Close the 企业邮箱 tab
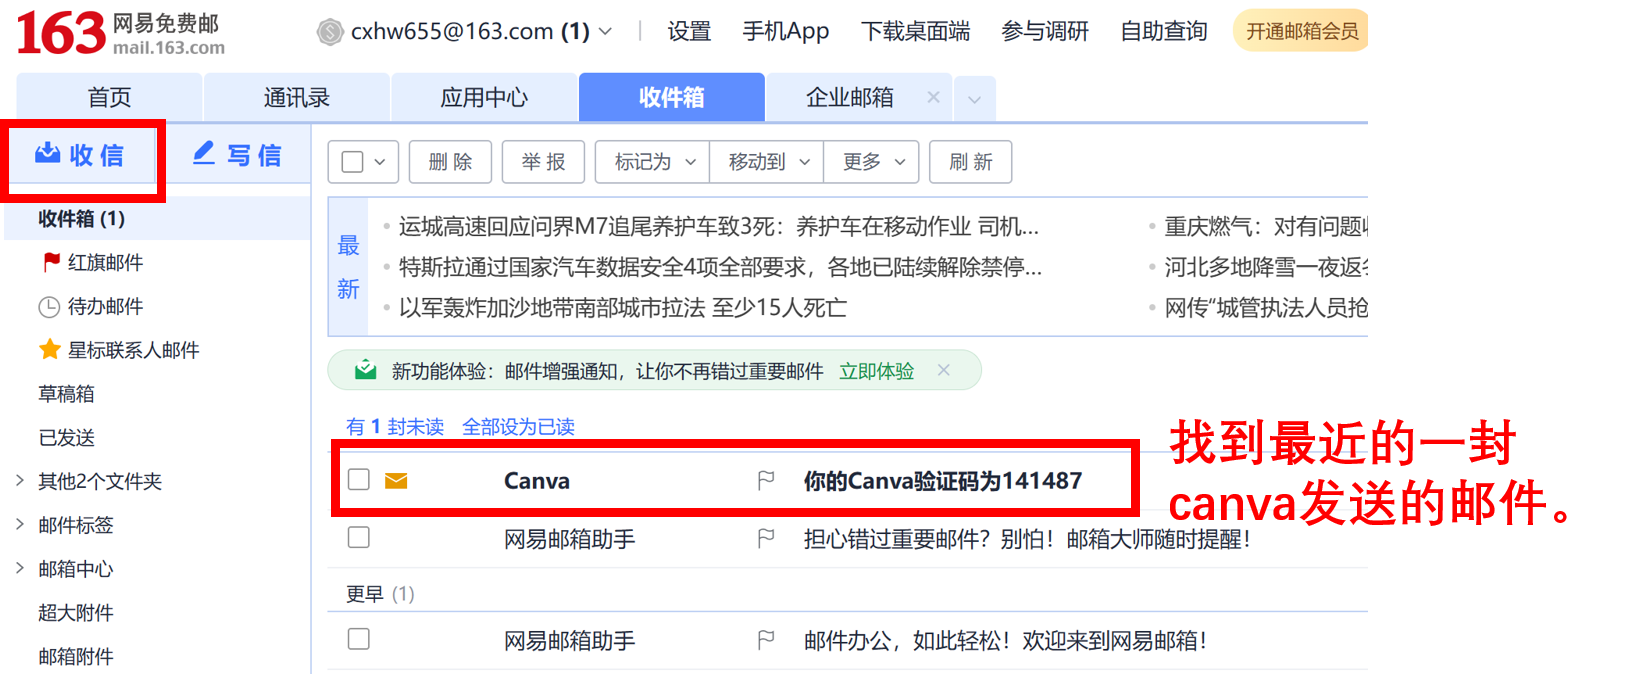Screen dimensions: 1628x674 coord(933,97)
